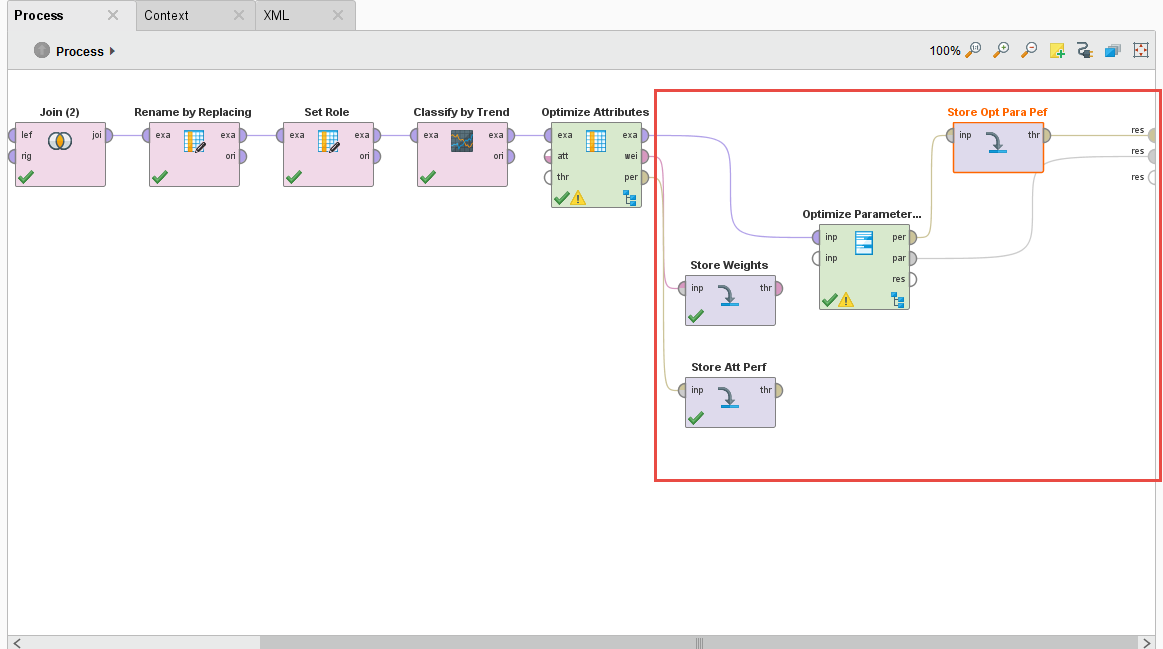The width and height of the screenshot is (1163, 649).
Task: Click the par output port of Optimize Parameters
Action: [x=912, y=258]
